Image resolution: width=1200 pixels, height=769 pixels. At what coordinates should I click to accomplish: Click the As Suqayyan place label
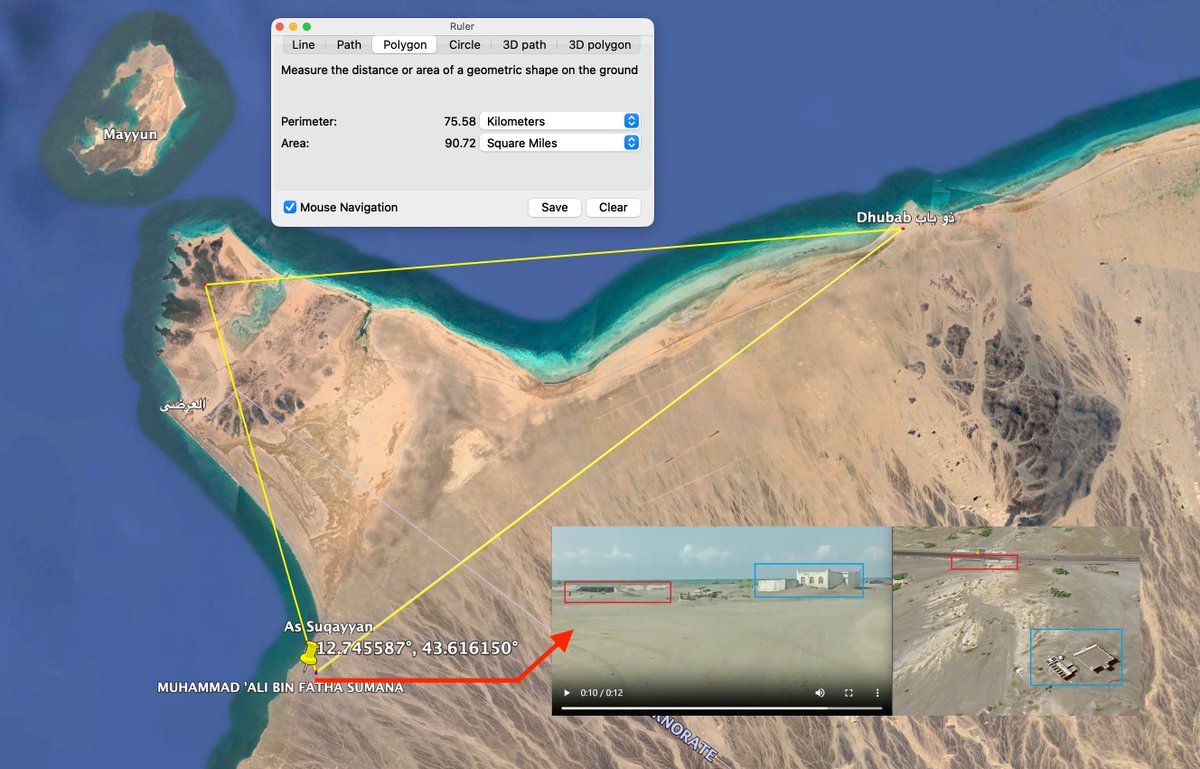(x=329, y=627)
